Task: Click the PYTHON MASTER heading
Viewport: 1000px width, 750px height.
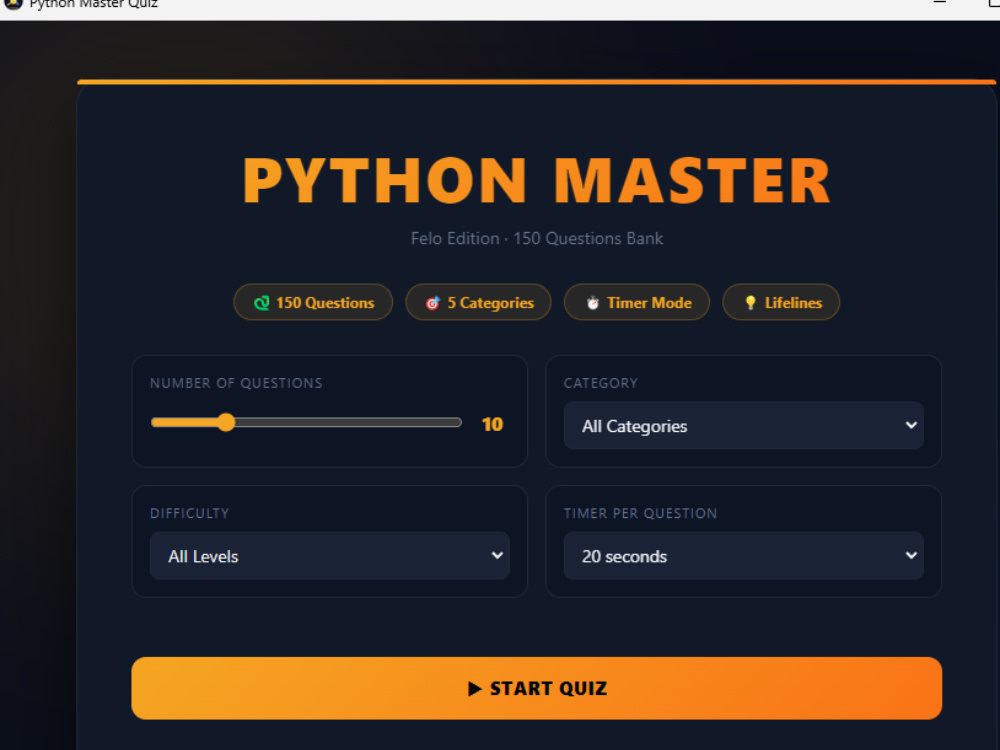Action: pos(536,181)
